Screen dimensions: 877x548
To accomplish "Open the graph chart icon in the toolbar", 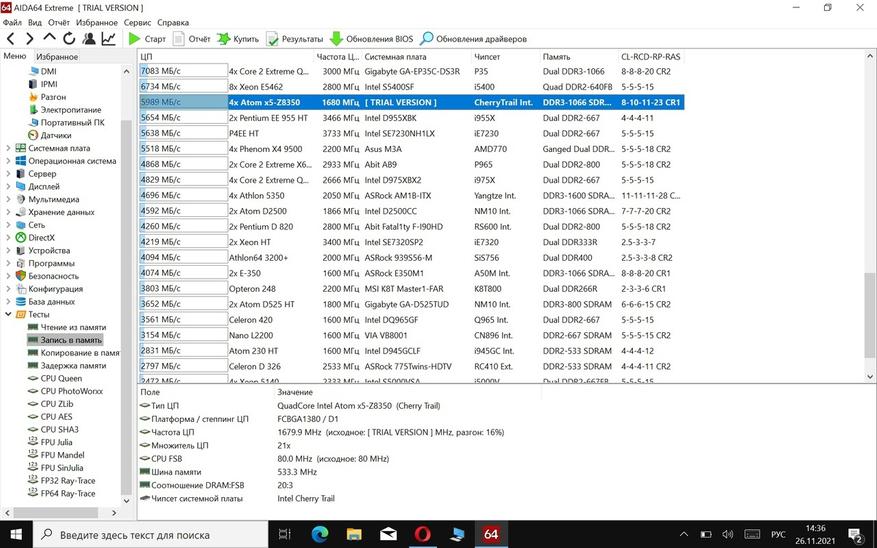I will point(109,39).
